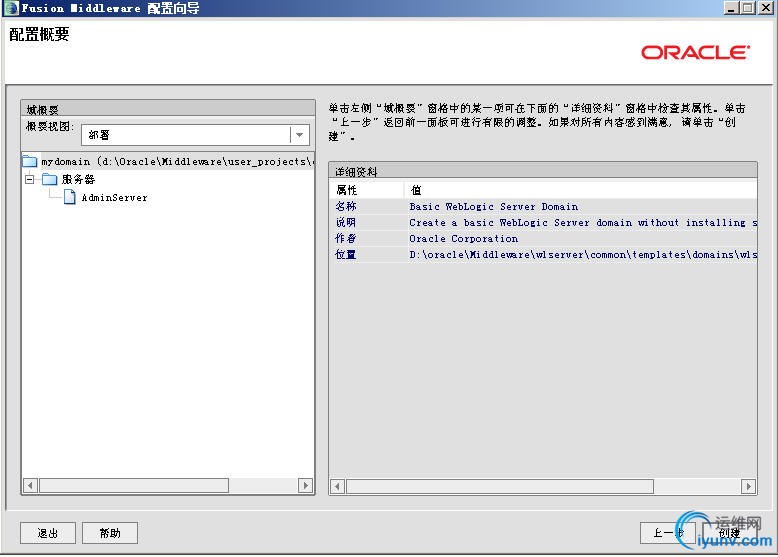Viewport: 778px width, 557px height.
Task: Click left scroll arrow in domain summary pane
Action: pos(30,485)
